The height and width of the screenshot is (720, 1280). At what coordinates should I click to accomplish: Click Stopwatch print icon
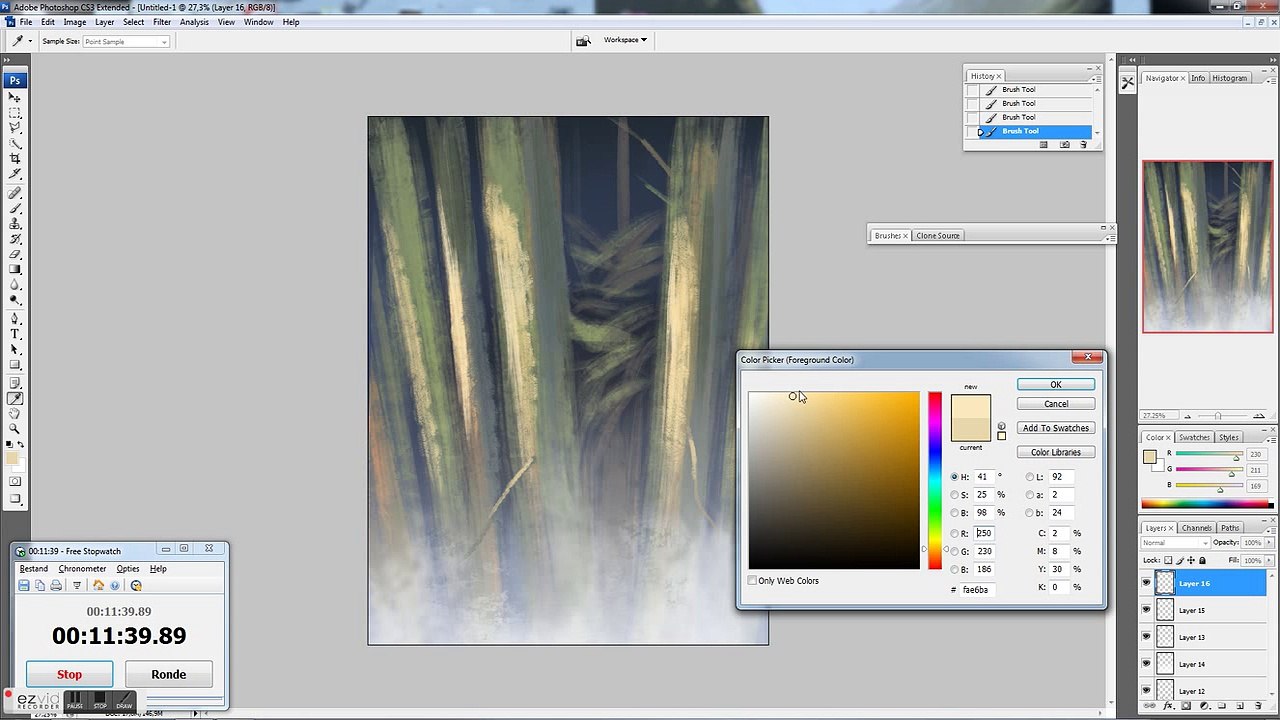coord(56,585)
